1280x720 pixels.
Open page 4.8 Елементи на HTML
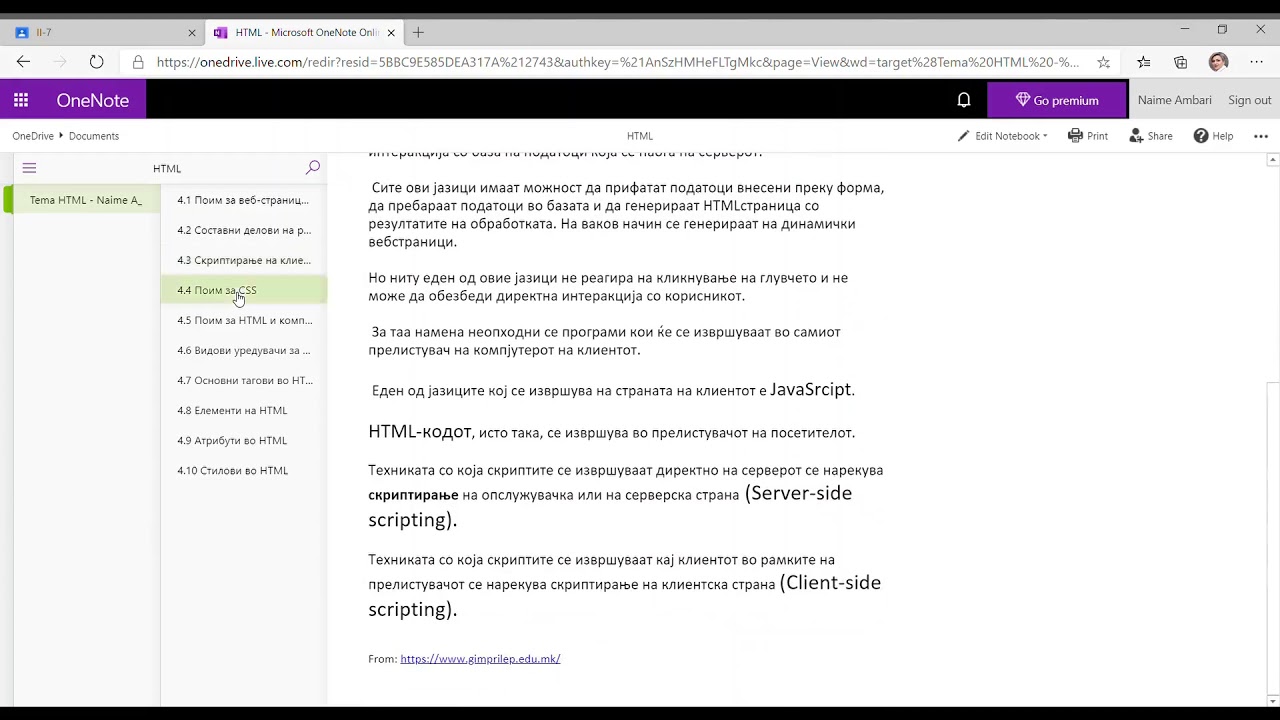[x=243, y=410]
